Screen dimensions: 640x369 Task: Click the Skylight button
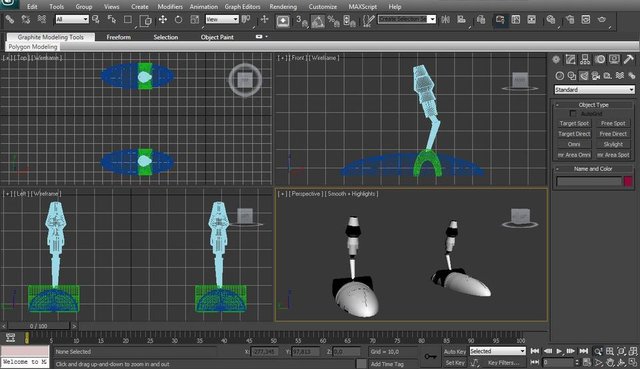pyautogui.click(x=613, y=144)
